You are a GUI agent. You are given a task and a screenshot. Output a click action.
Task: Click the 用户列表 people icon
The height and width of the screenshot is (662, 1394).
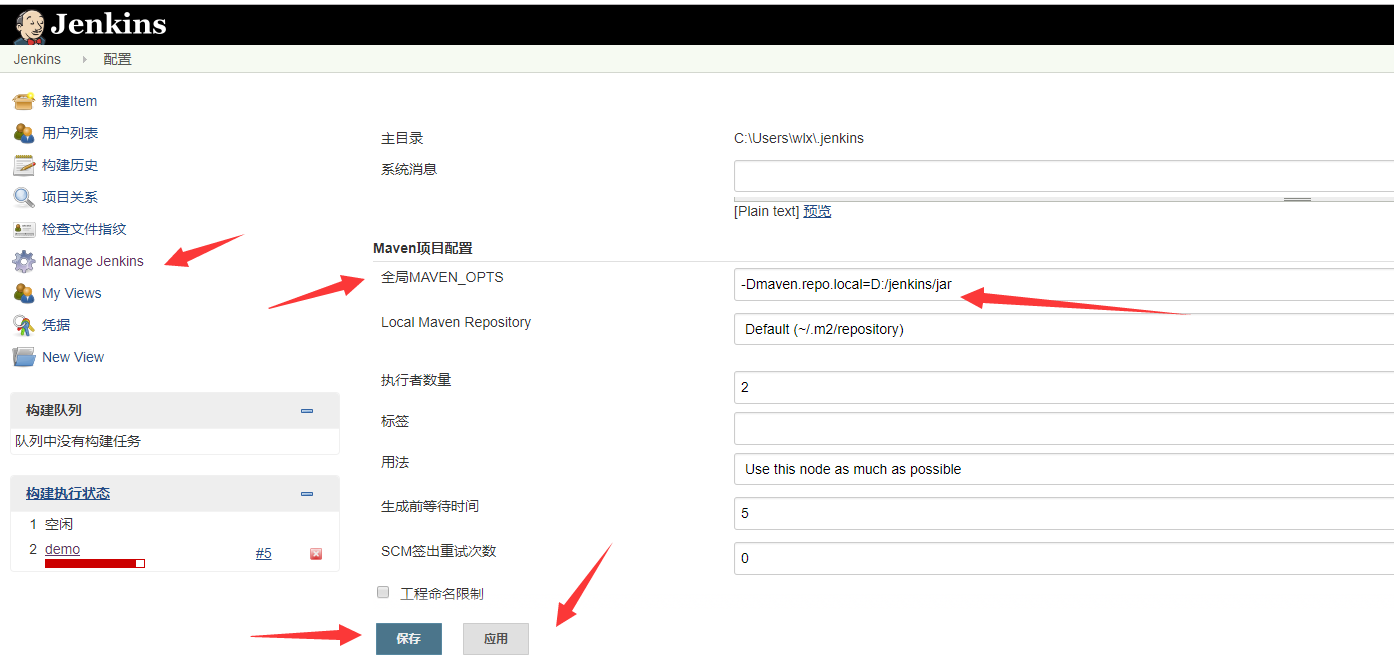[x=24, y=133]
